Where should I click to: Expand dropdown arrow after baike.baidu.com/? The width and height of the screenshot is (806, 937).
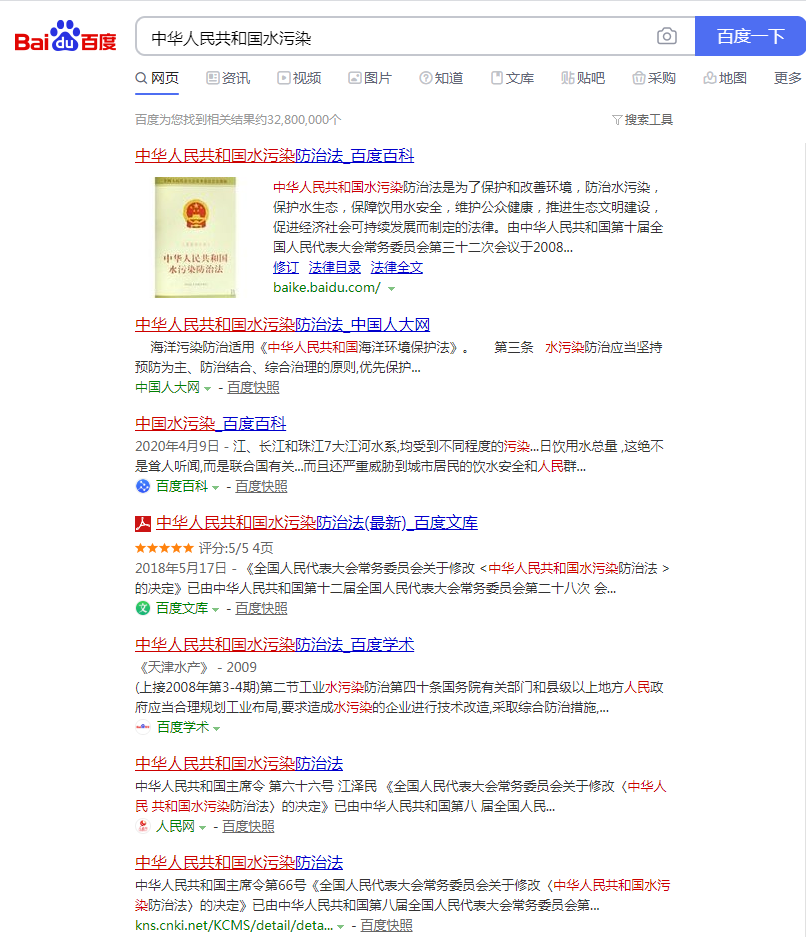tap(391, 289)
